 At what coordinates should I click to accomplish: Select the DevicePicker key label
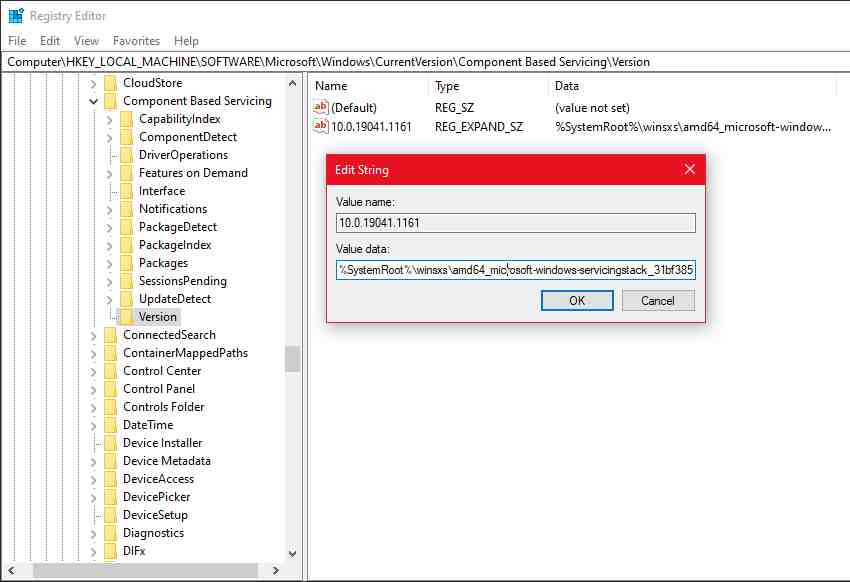pos(157,496)
